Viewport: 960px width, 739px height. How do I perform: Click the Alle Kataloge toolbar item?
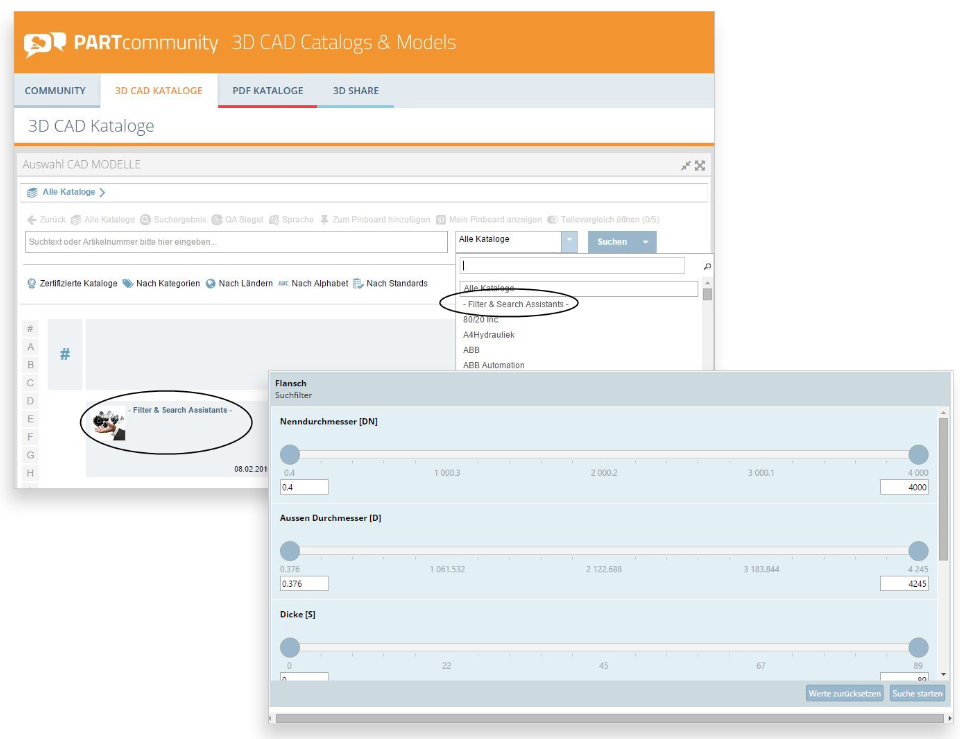pos(103,219)
